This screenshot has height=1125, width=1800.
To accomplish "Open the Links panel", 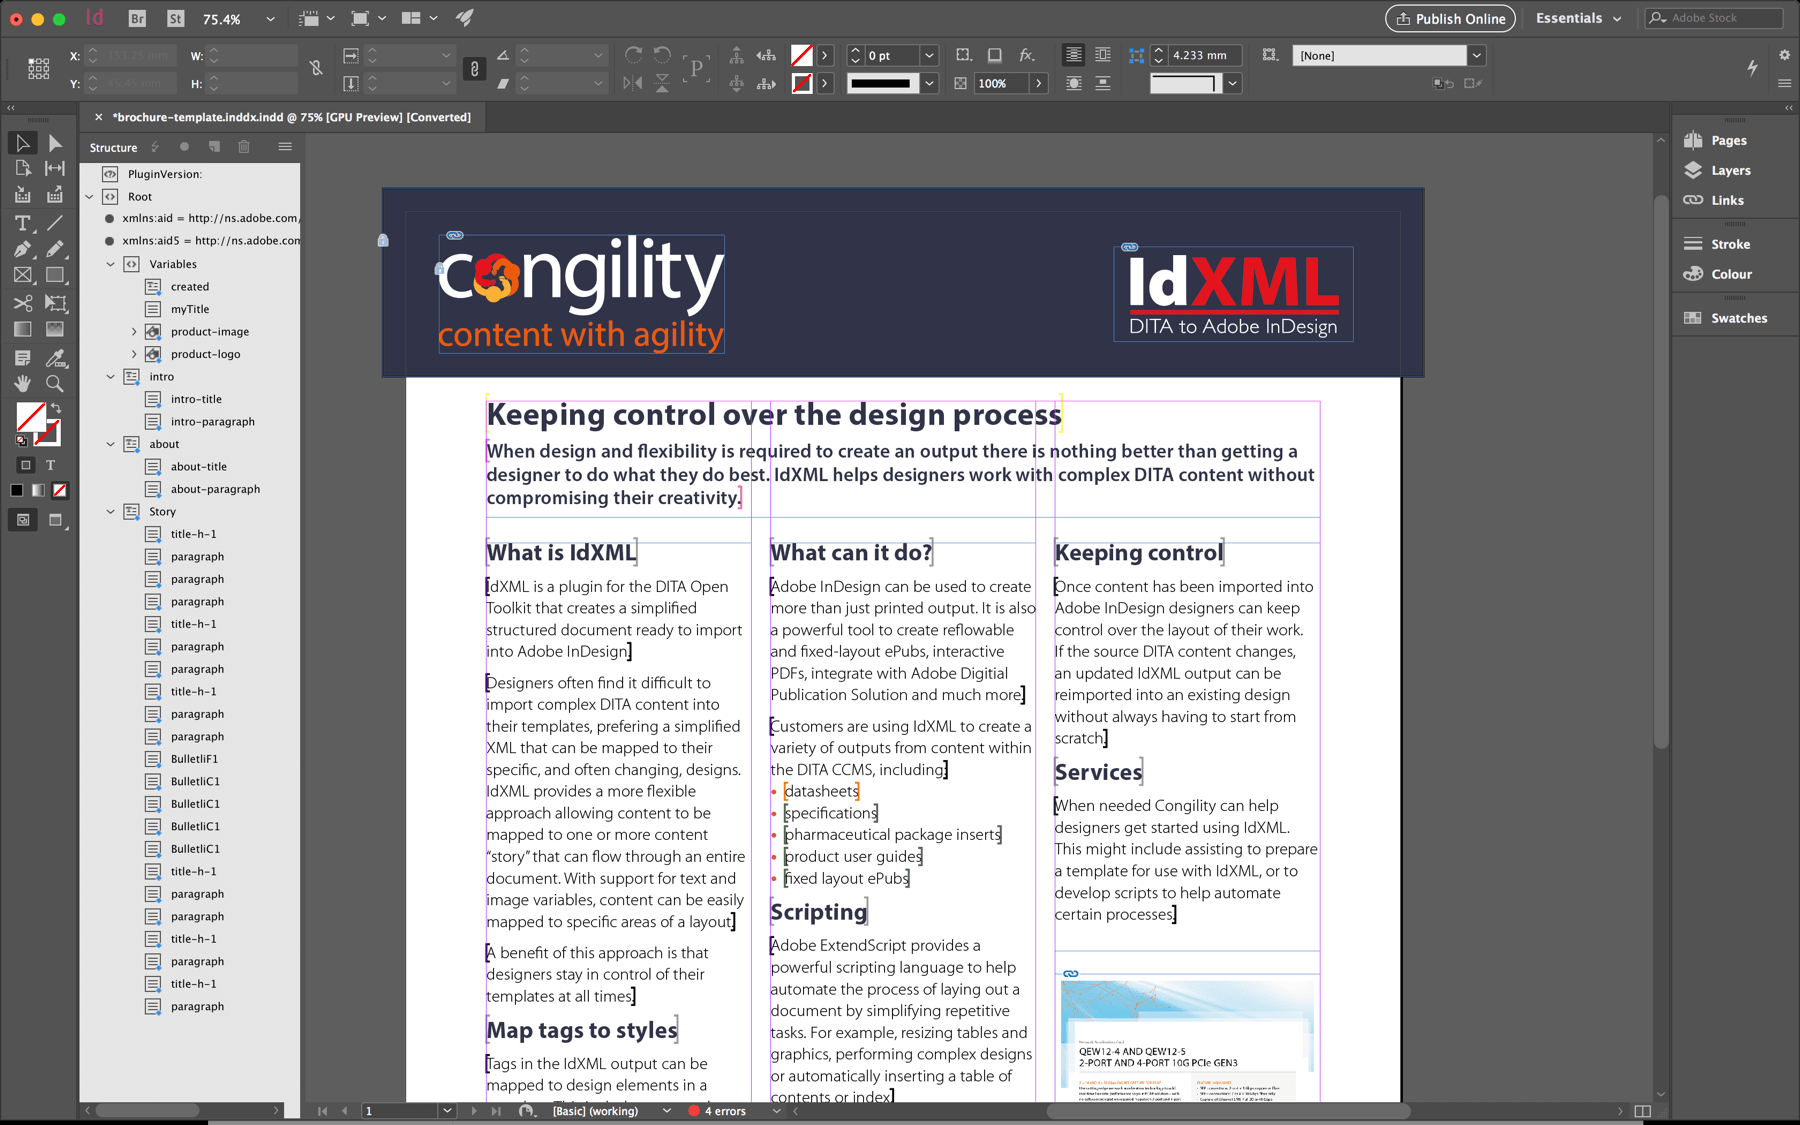I will [x=1714, y=200].
